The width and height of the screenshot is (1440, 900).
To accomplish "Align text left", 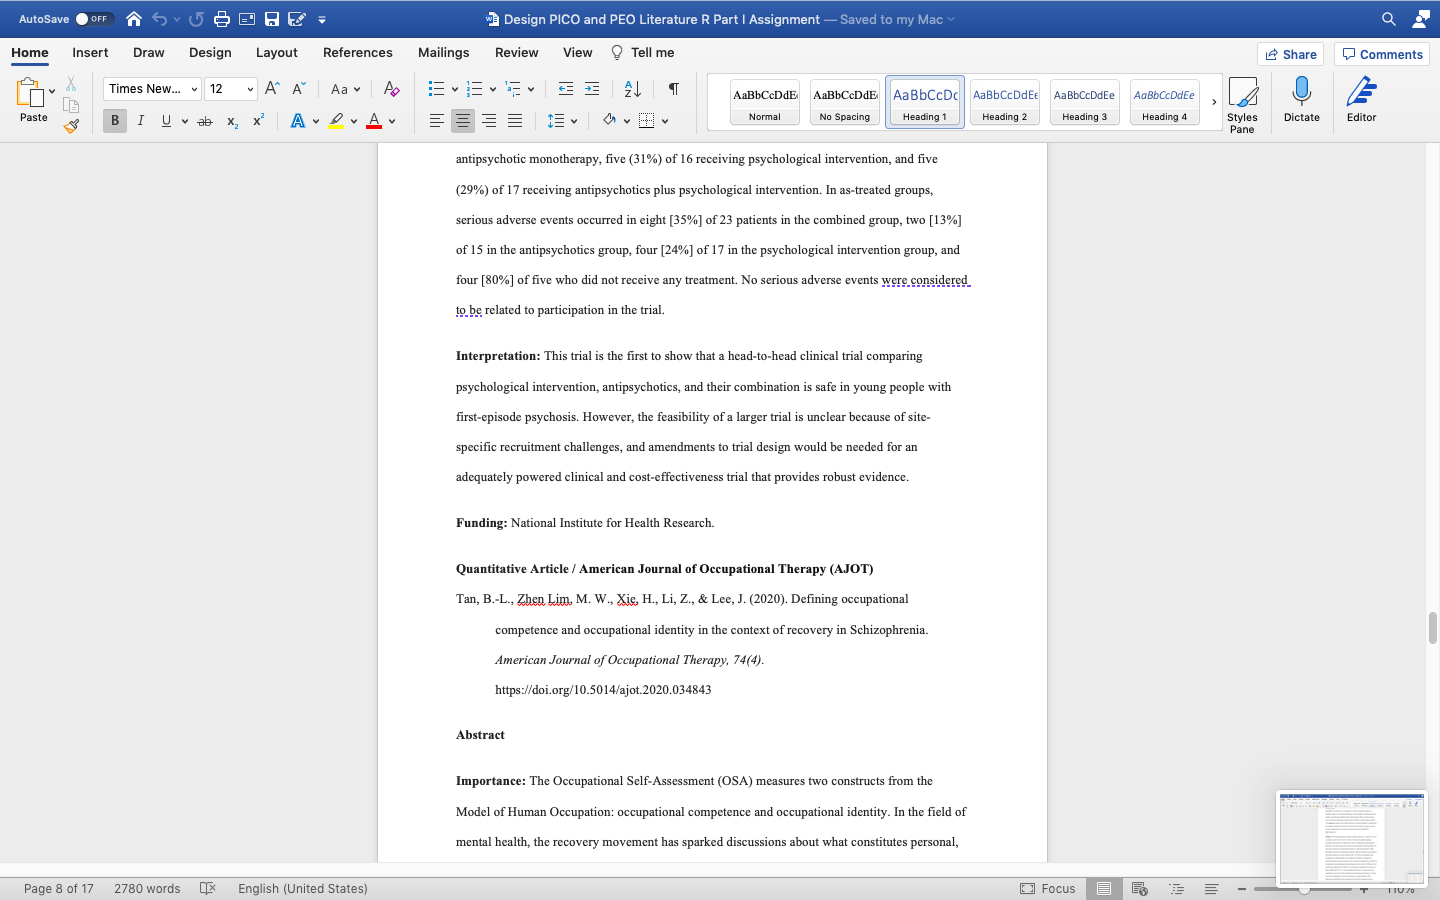I will pos(437,121).
